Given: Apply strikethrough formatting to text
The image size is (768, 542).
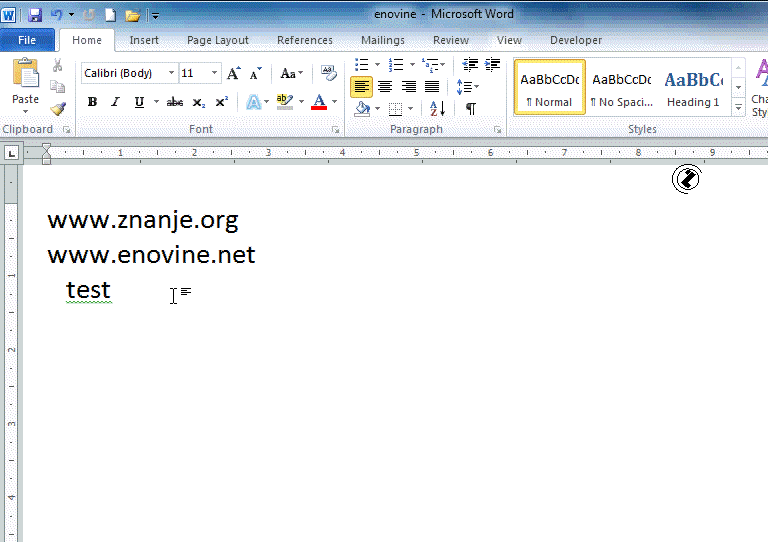Looking at the screenshot, I should tap(175, 102).
